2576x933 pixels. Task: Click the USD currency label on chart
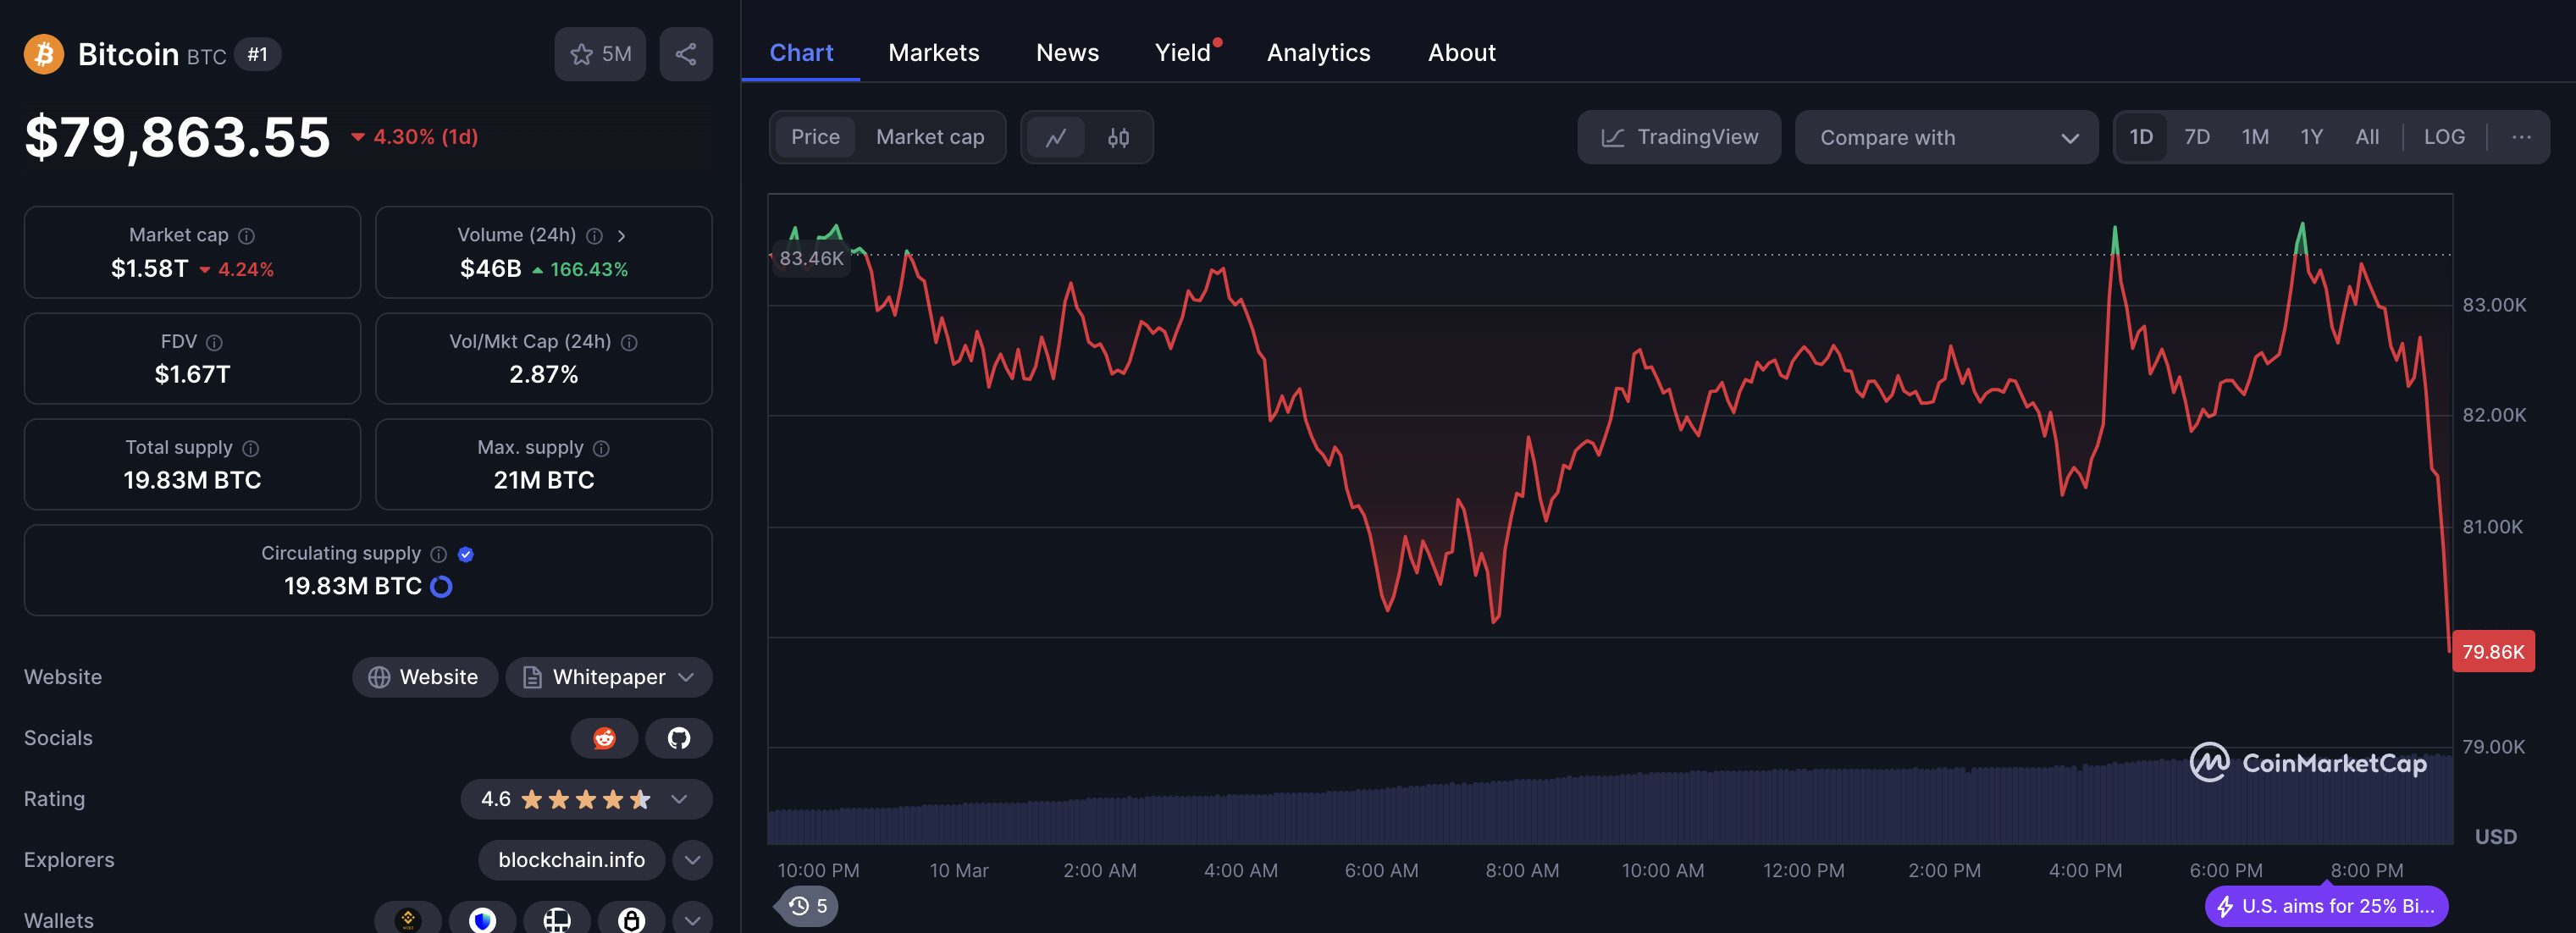[2495, 836]
